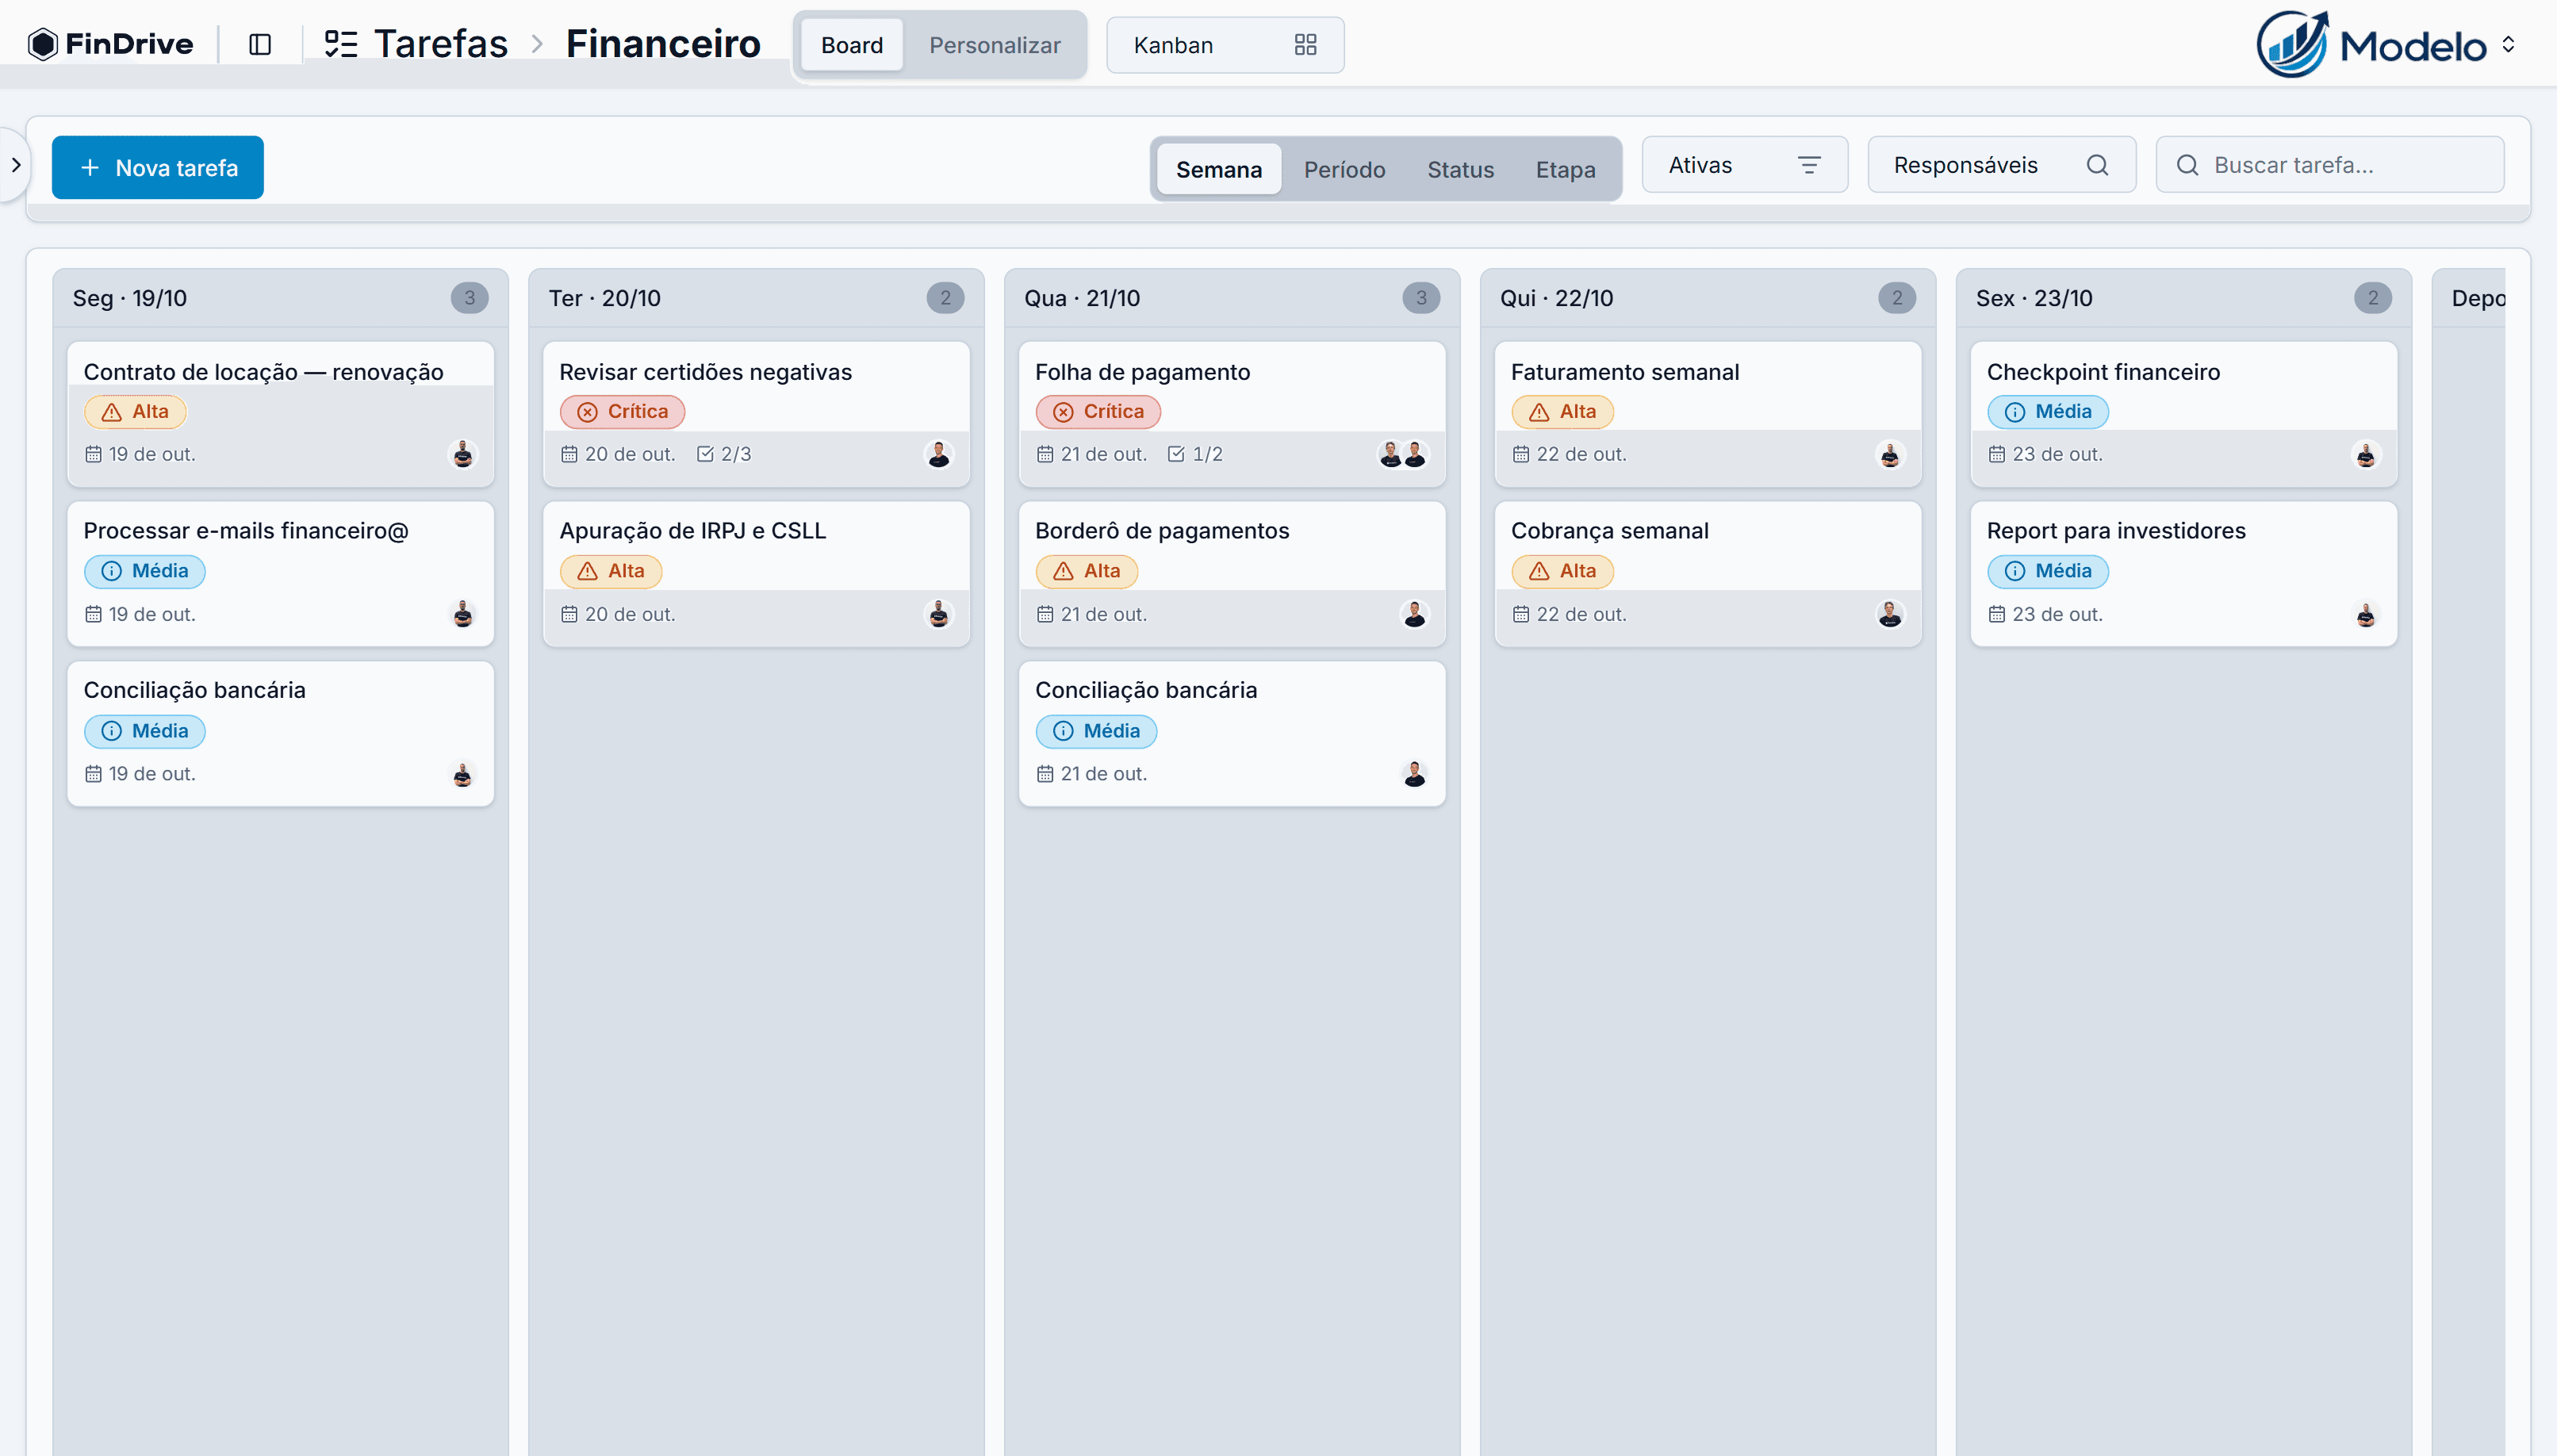
Task: Open the Ativas filter dropdown
Action: [1744, 165]
